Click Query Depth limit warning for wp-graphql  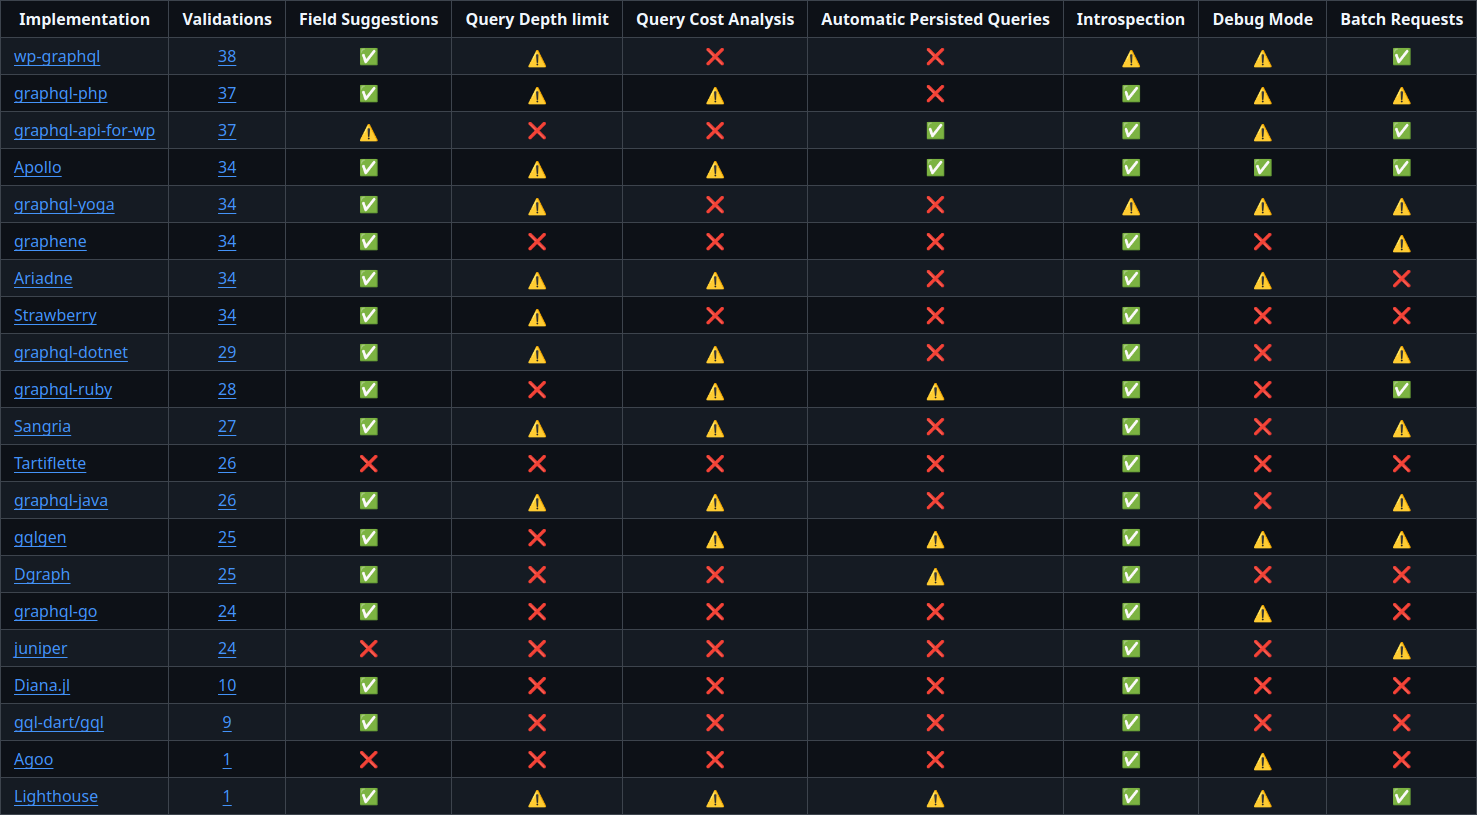537,58
